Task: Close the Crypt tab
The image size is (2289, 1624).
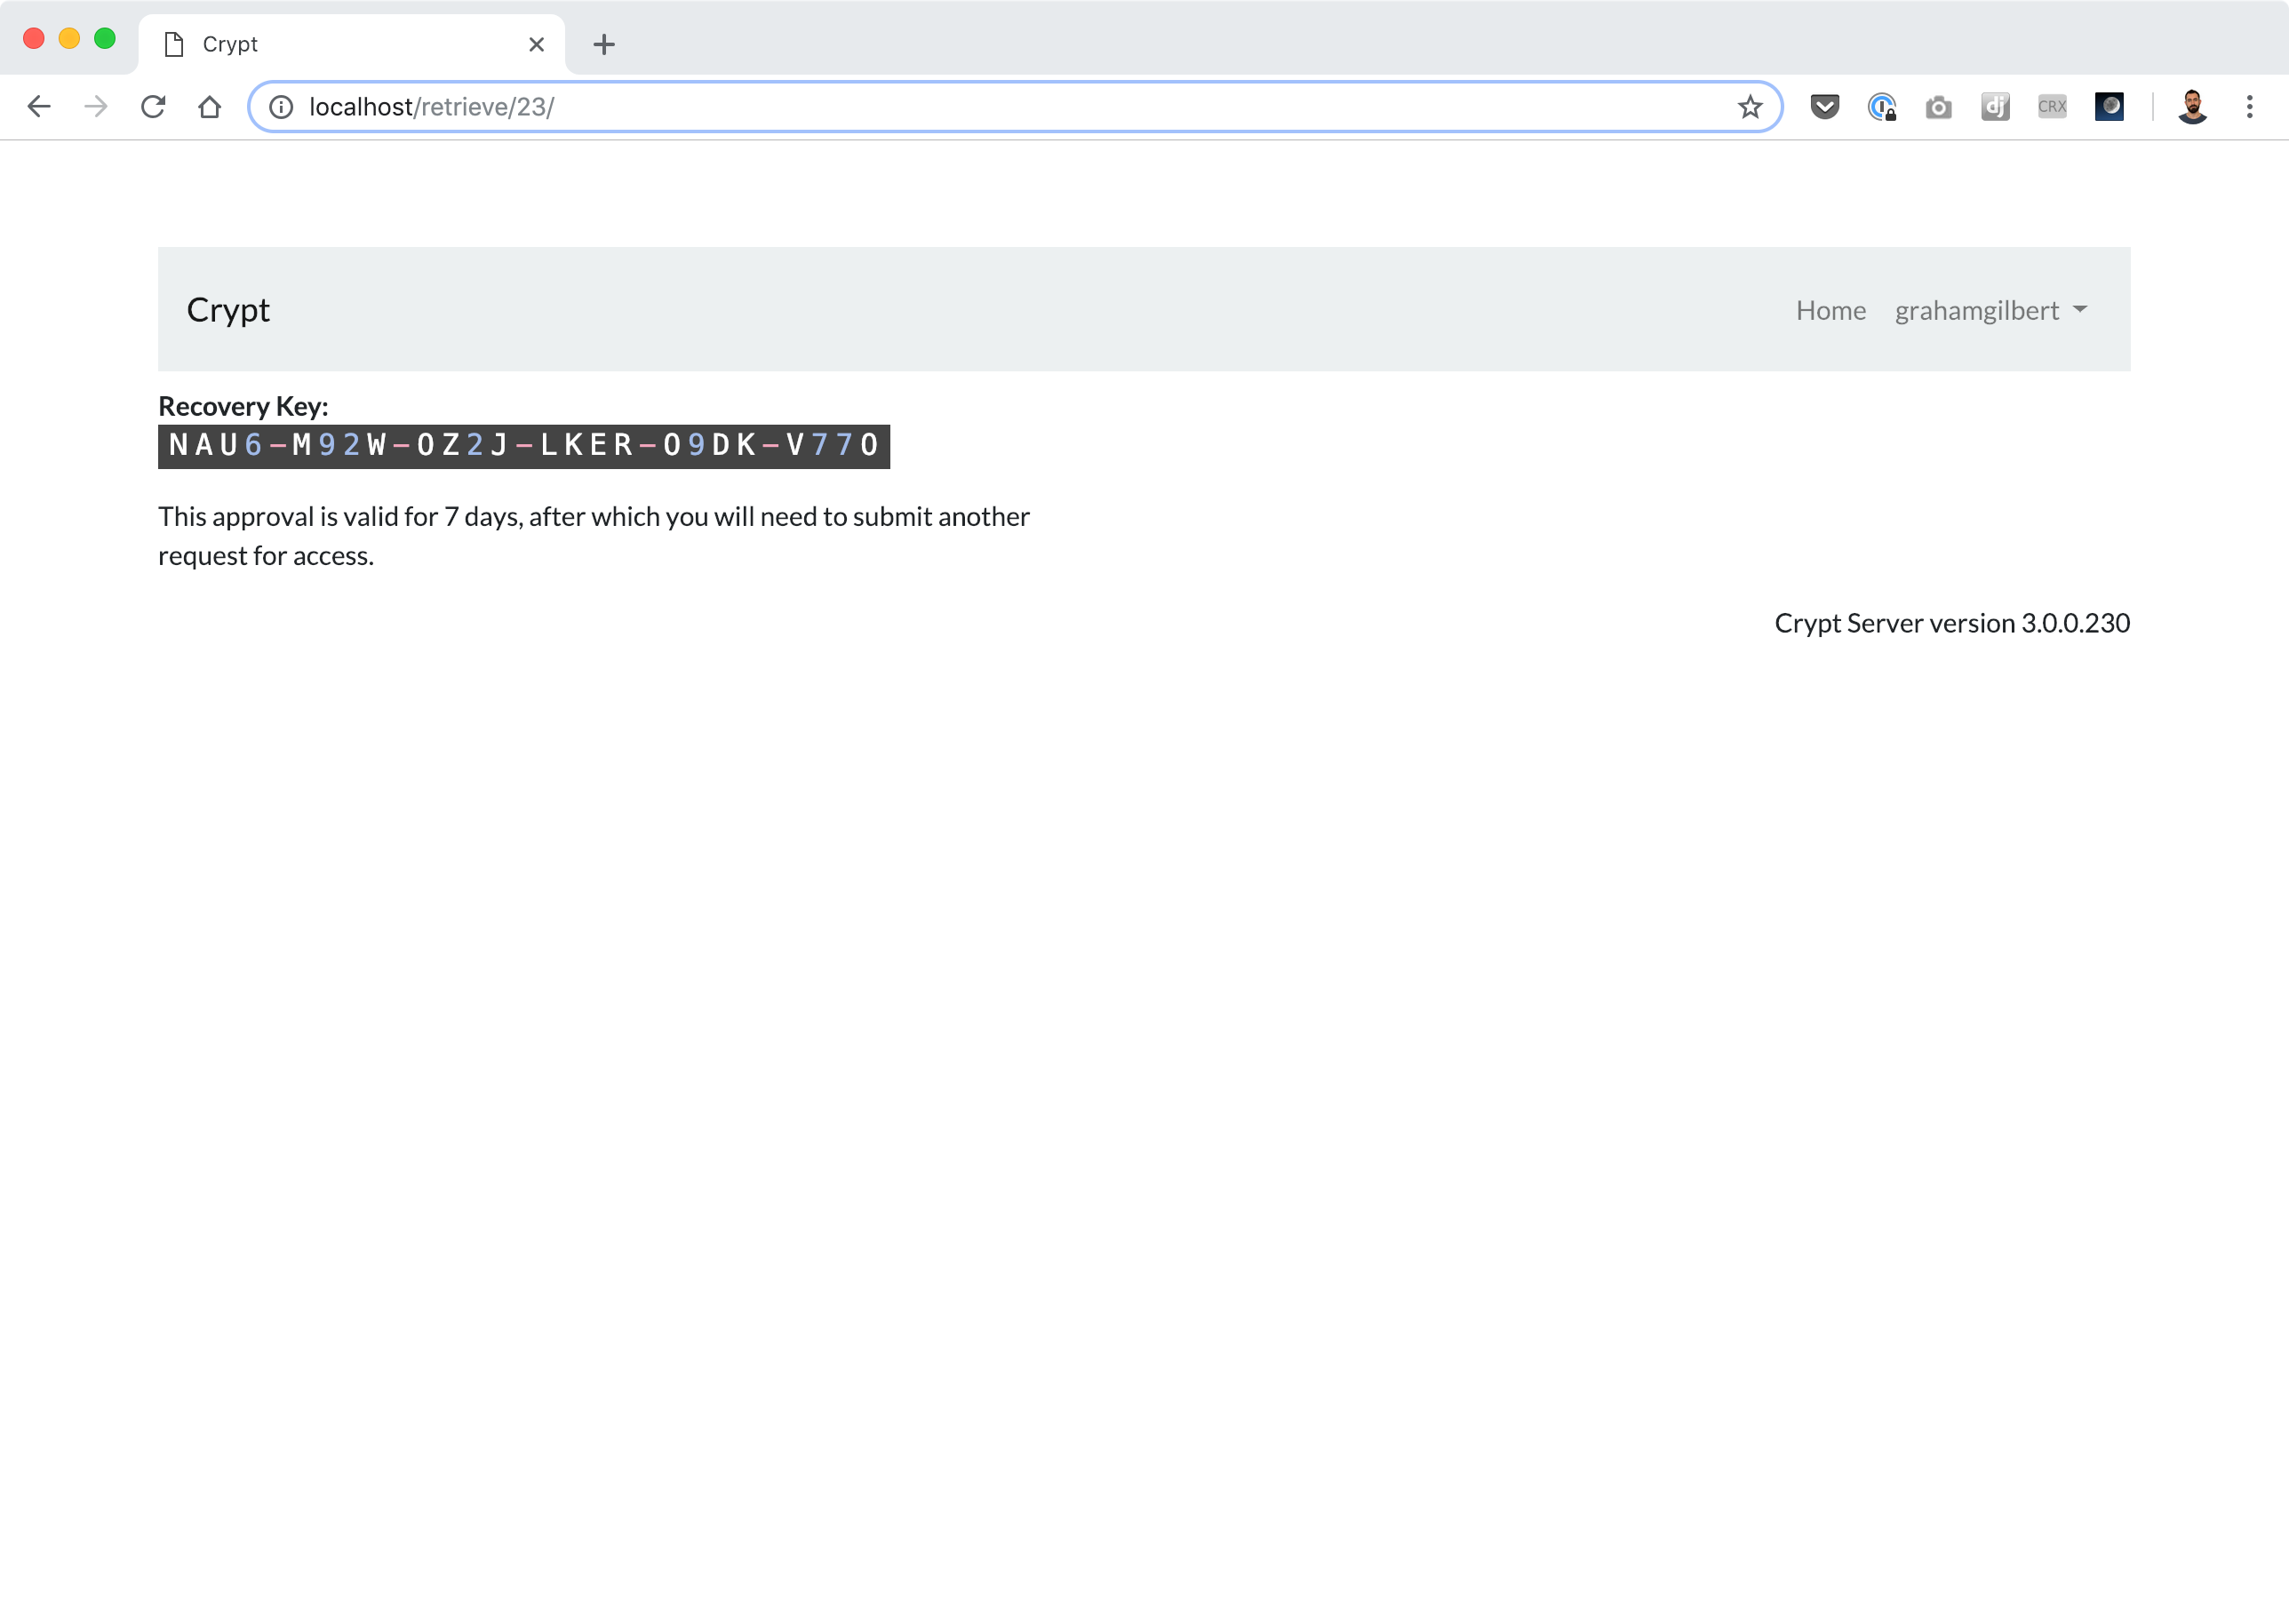Action: coord(536,44)
